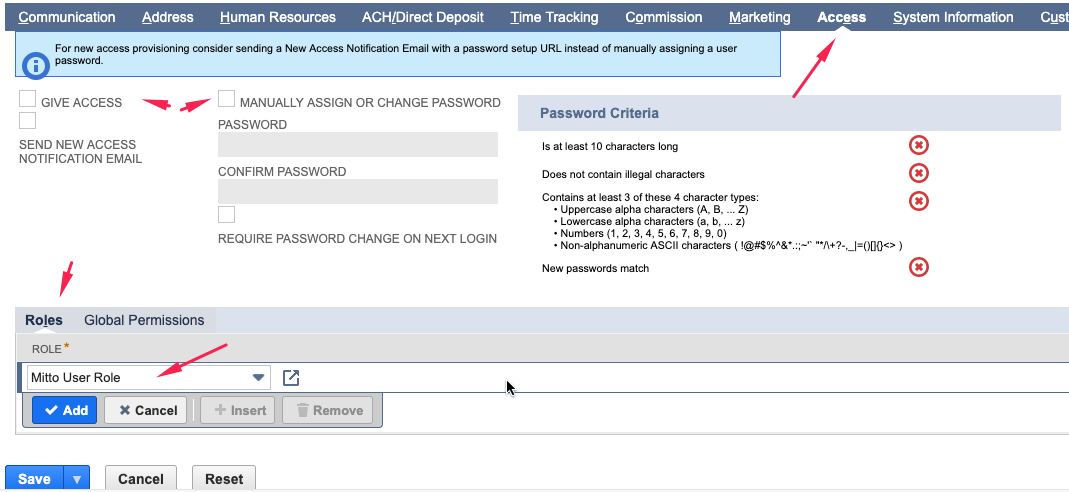1069x492 pixels.
Task: Focus the Confirm Password field
Action: (x=358, y=192)
